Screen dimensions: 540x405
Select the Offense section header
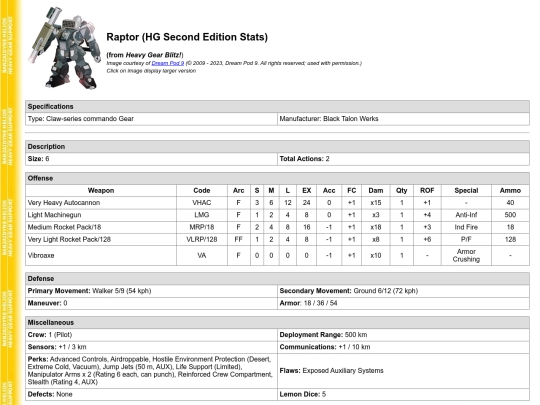(x=277, y=178)
